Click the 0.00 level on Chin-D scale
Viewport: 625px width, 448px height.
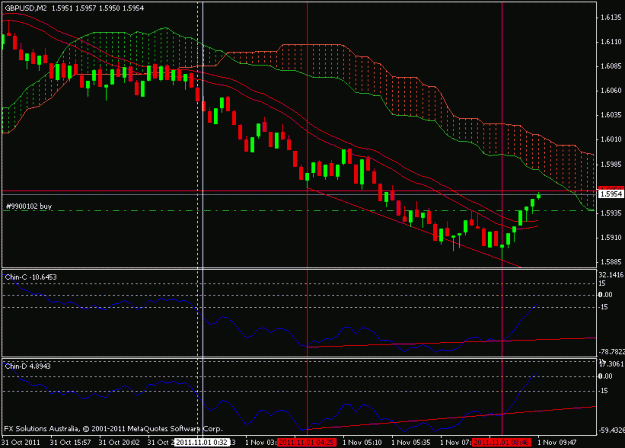coord(605,376)
